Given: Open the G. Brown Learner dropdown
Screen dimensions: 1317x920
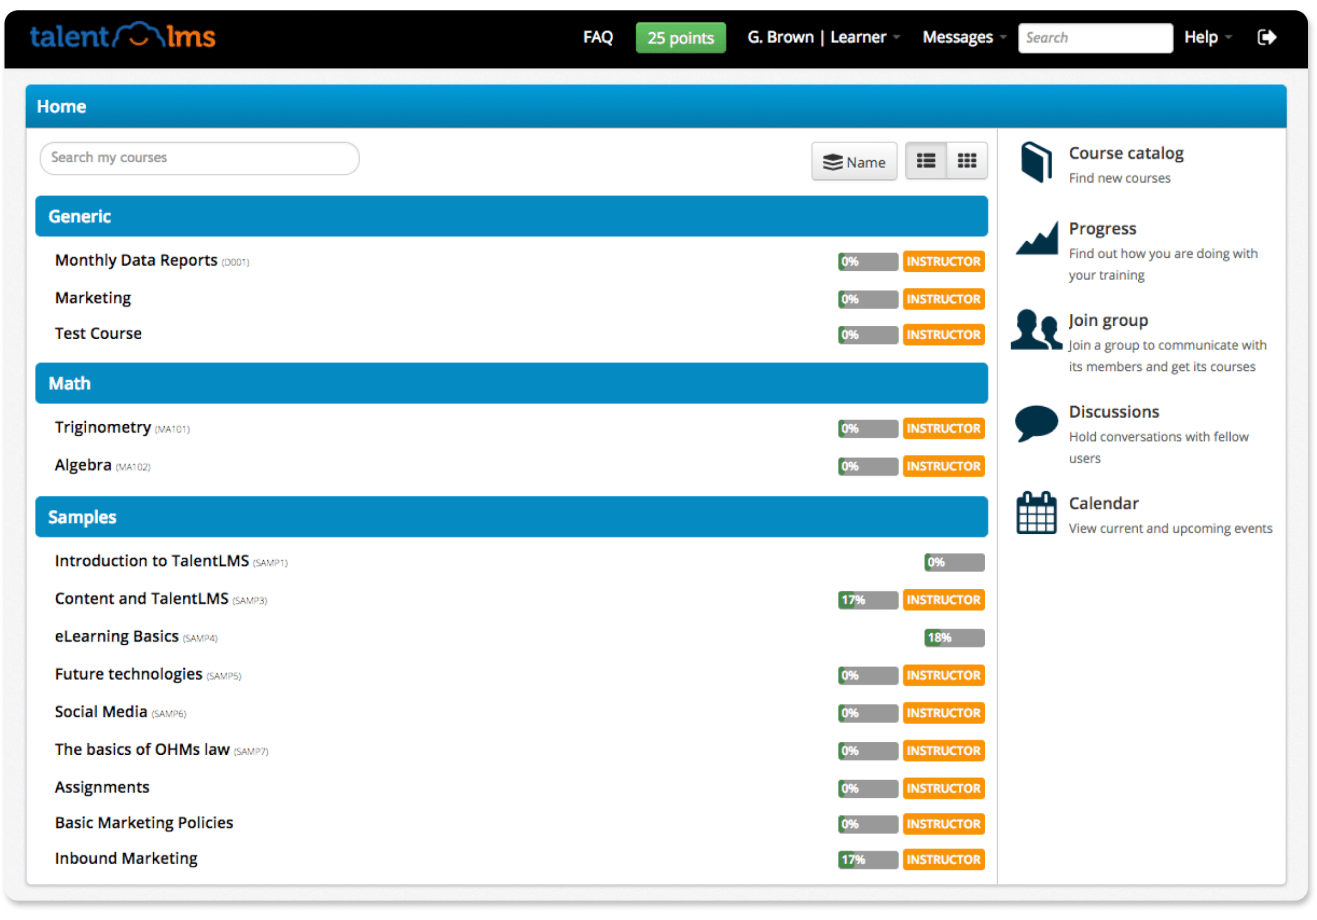Looking at the screenshot, I should tap(823, 37).
